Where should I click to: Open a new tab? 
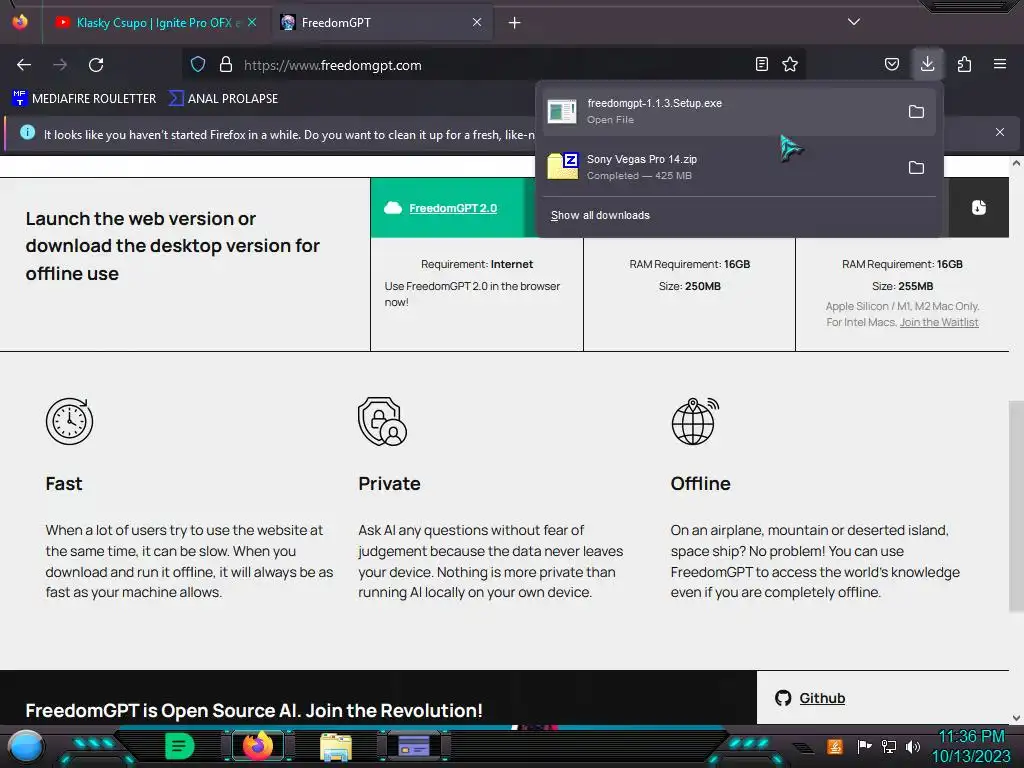click(515, 23)
